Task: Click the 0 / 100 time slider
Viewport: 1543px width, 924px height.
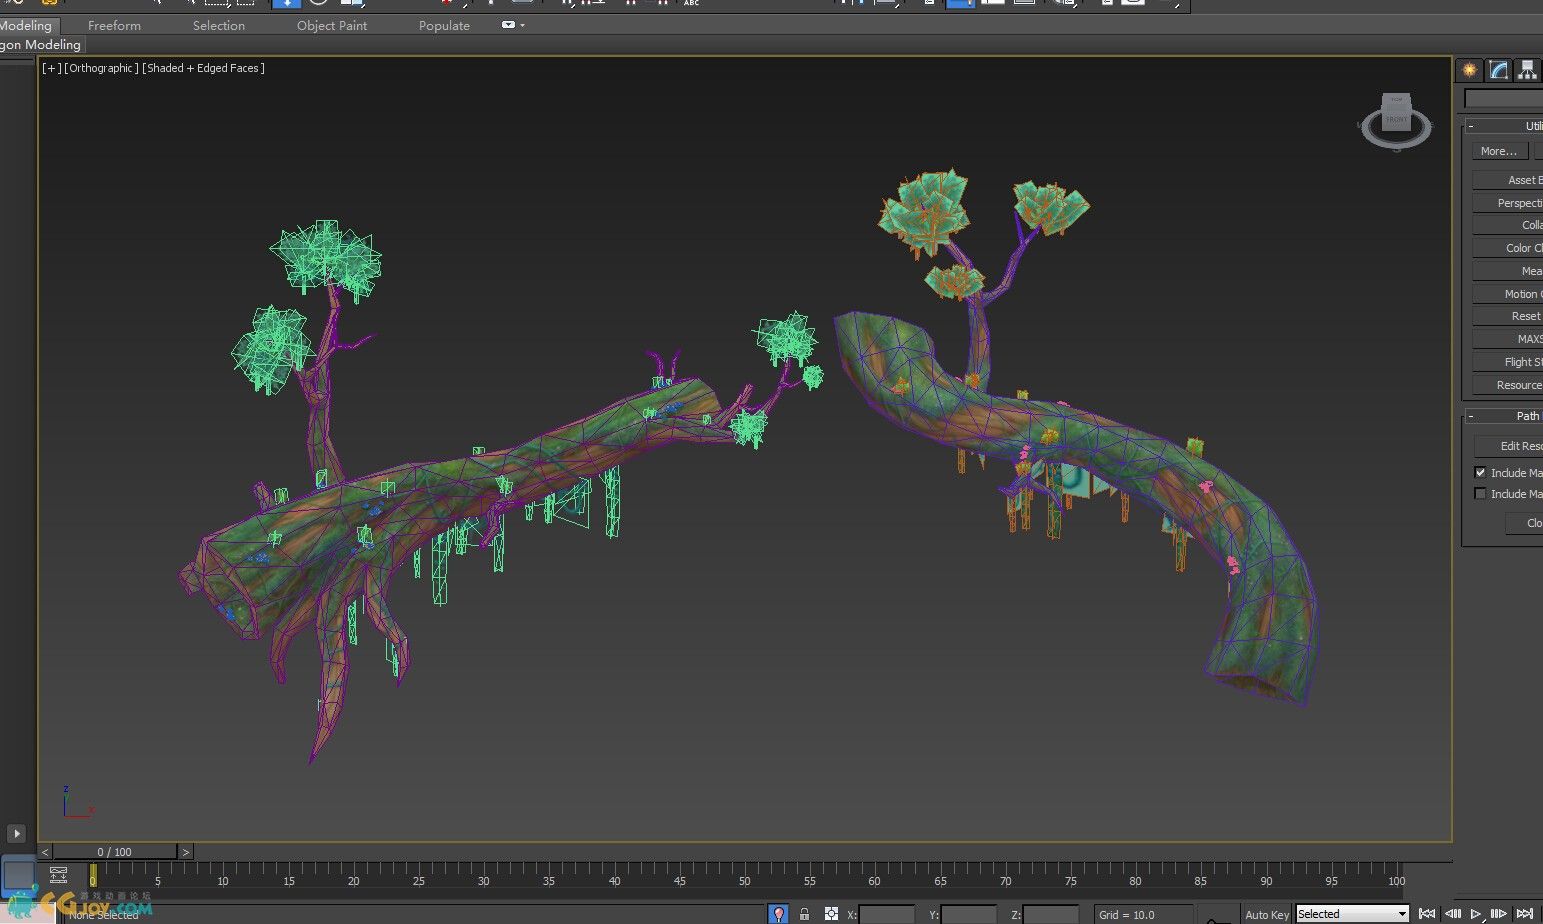Action: click(115, 852)
